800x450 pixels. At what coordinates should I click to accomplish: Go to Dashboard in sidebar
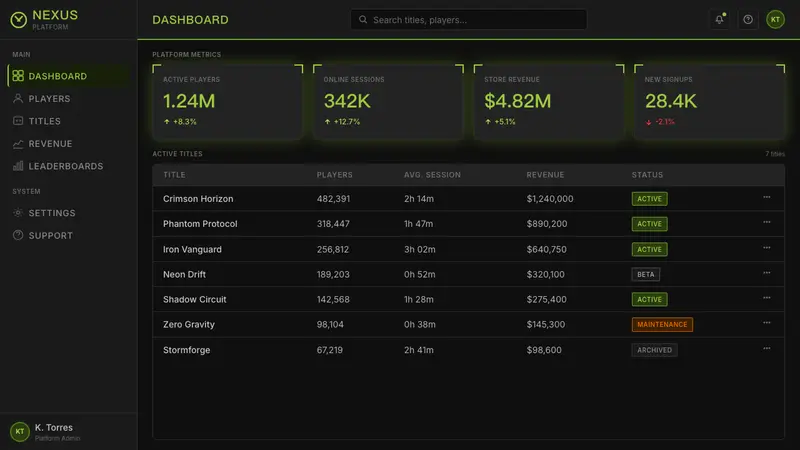(68, 76)
